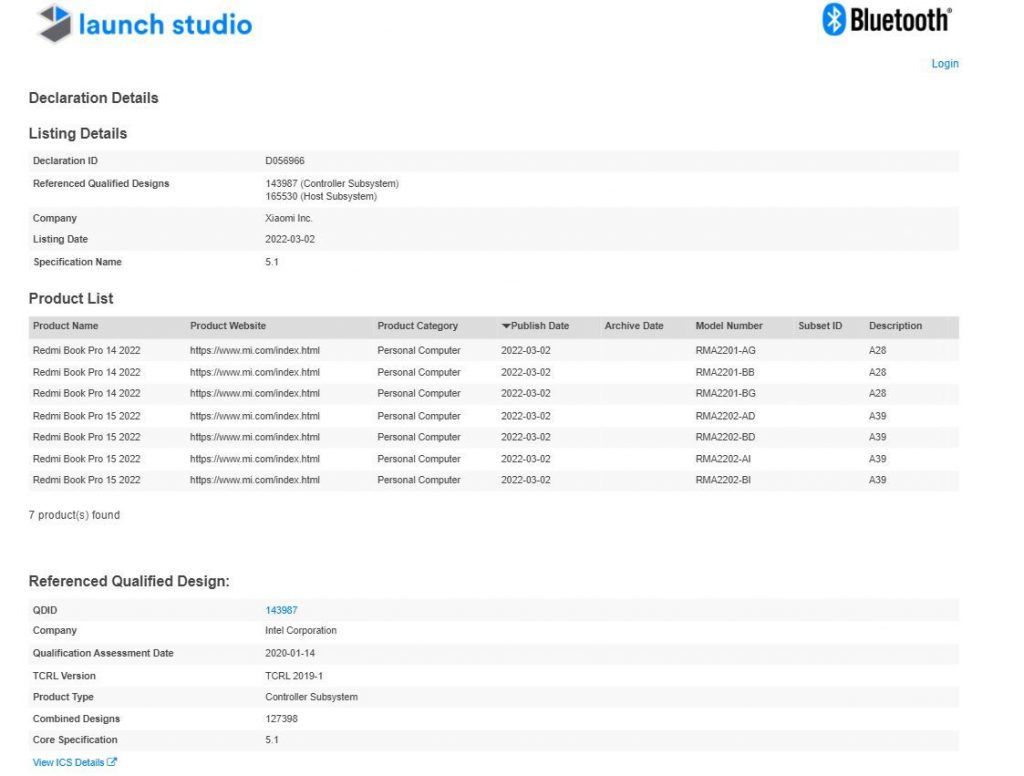This screenshot has height=776, width=1024.
Task: Select model number RMA2201-BB
Action: click(x=725, y=372)
